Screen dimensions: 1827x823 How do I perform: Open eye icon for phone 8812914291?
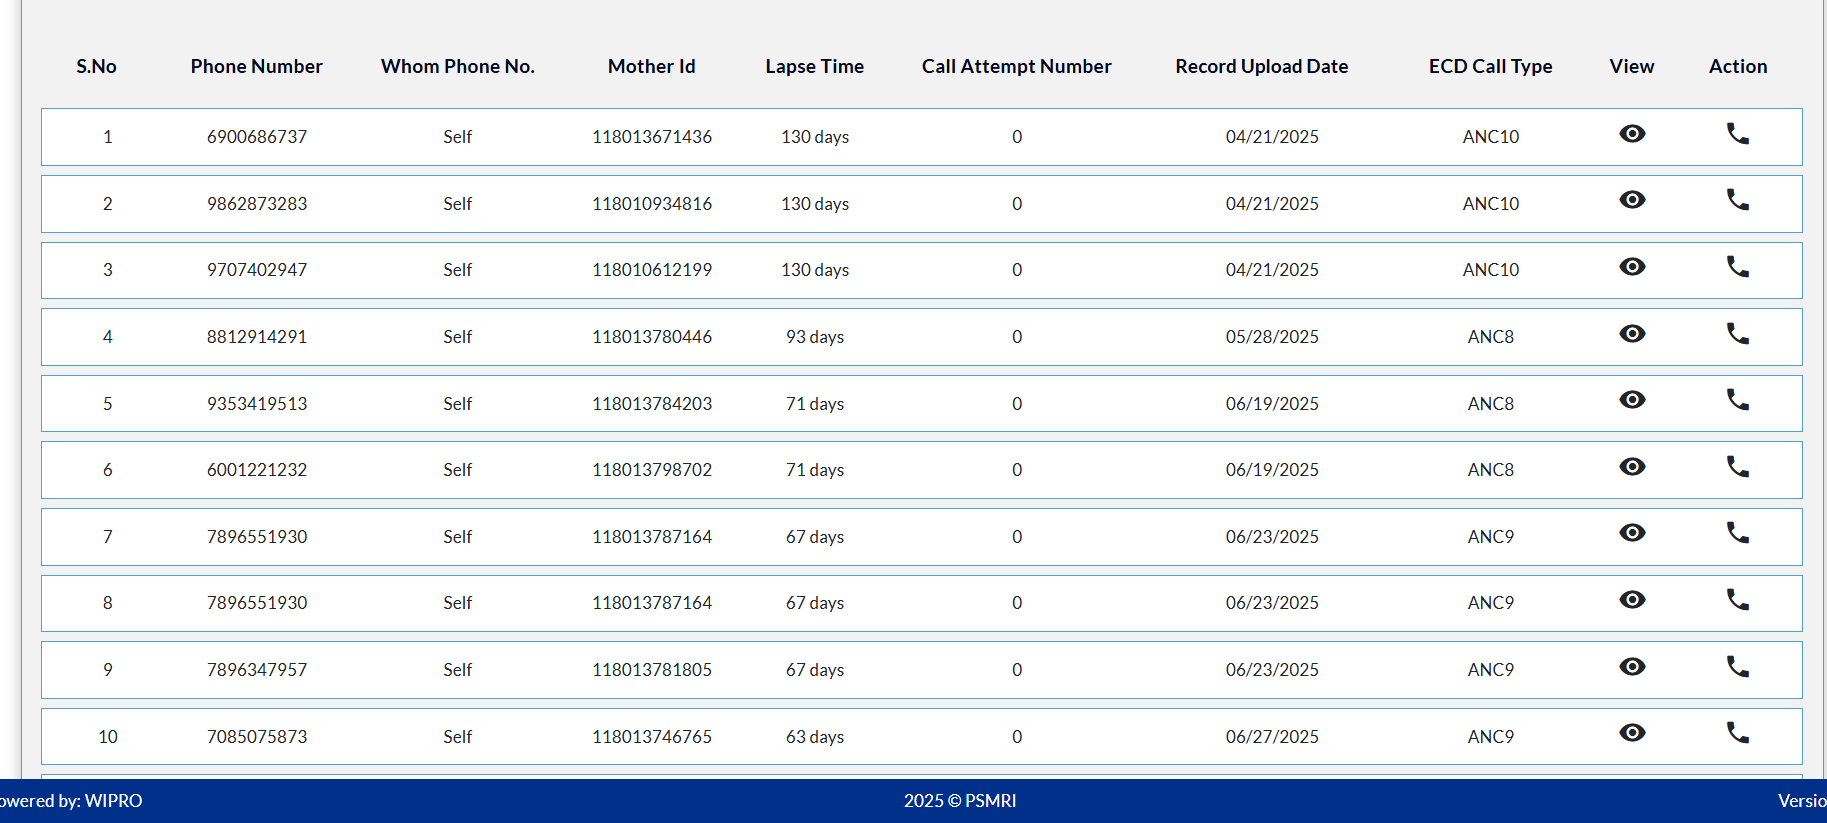click(x=1632, y=334)
